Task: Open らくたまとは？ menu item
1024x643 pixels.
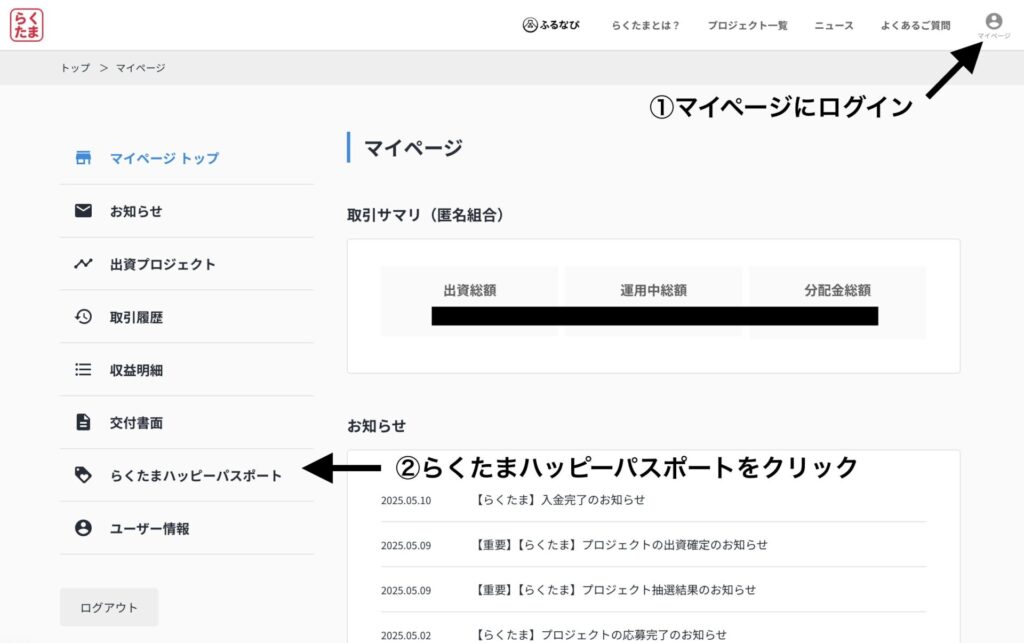Action: (x=645, y=25)
